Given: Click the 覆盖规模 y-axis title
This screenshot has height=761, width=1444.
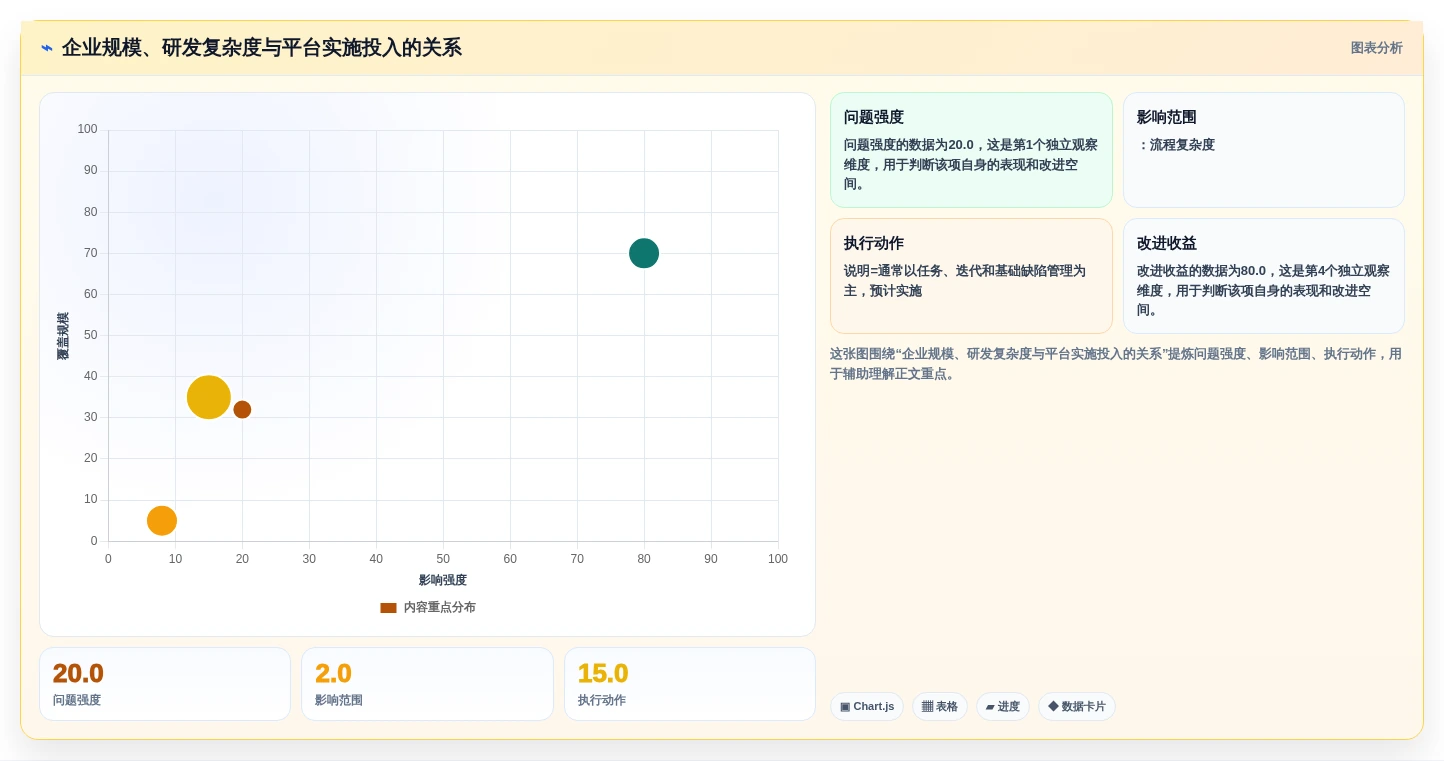Looking at the screenshot, I should tap(63, 336).
